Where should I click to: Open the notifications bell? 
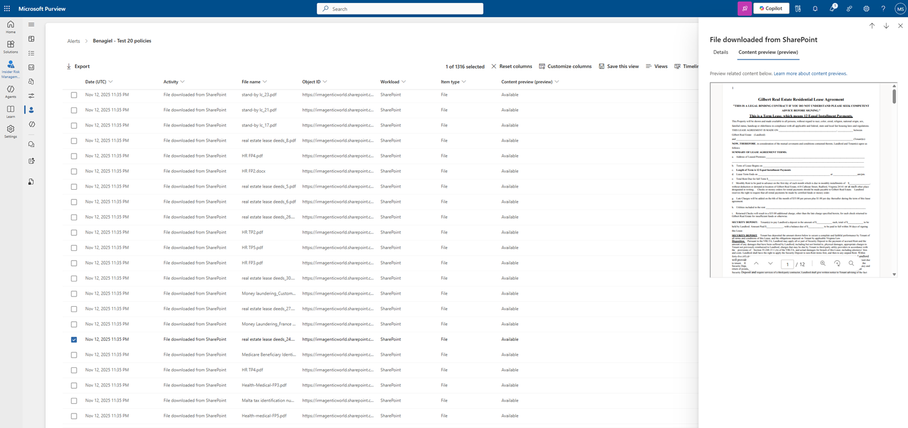click(x=815, y=9)
